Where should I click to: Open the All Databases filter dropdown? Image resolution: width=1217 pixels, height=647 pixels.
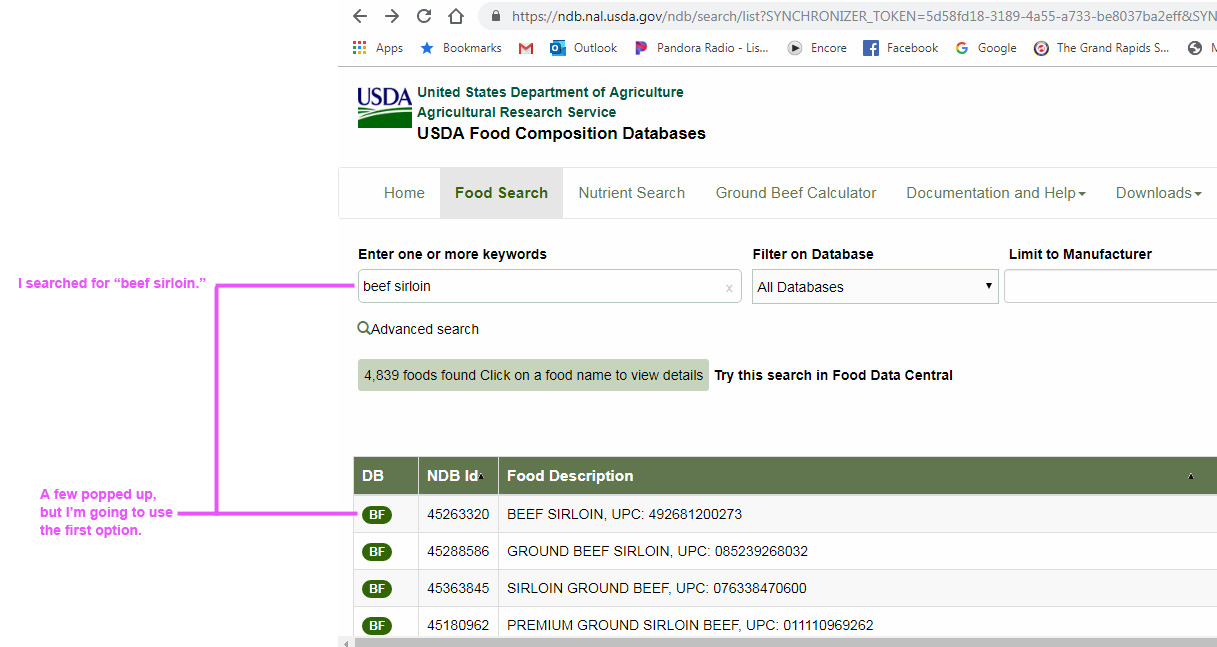click(874, 286)
